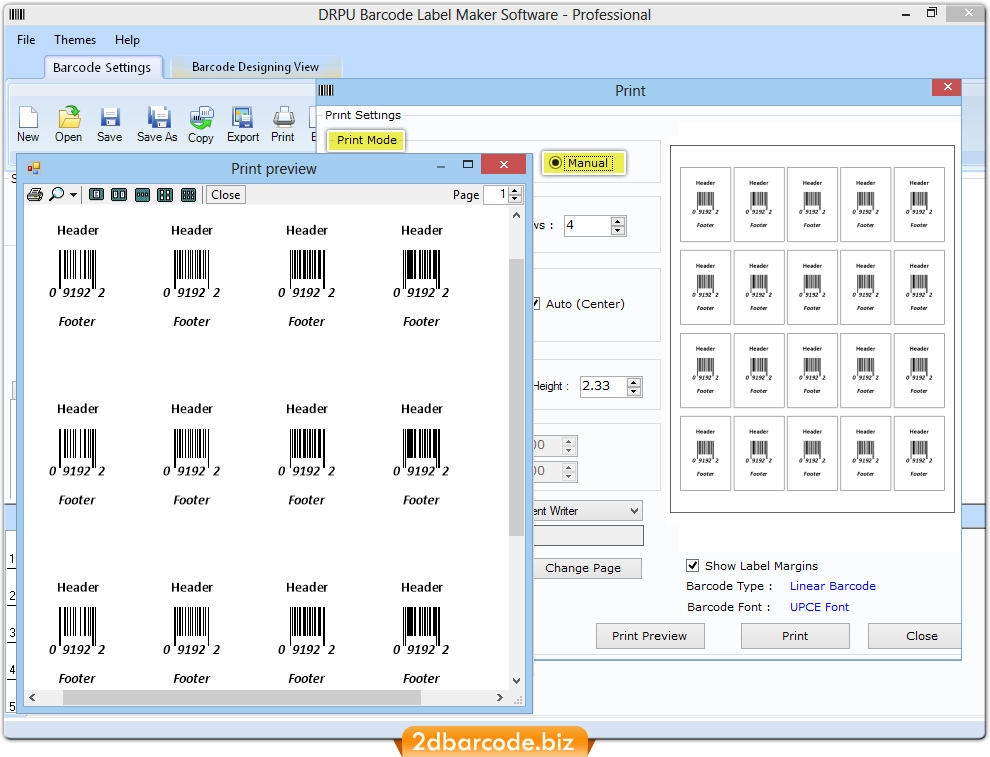990x757 pixels.
Task: Click the Save As icon
Action: click(x=158, y=117)
